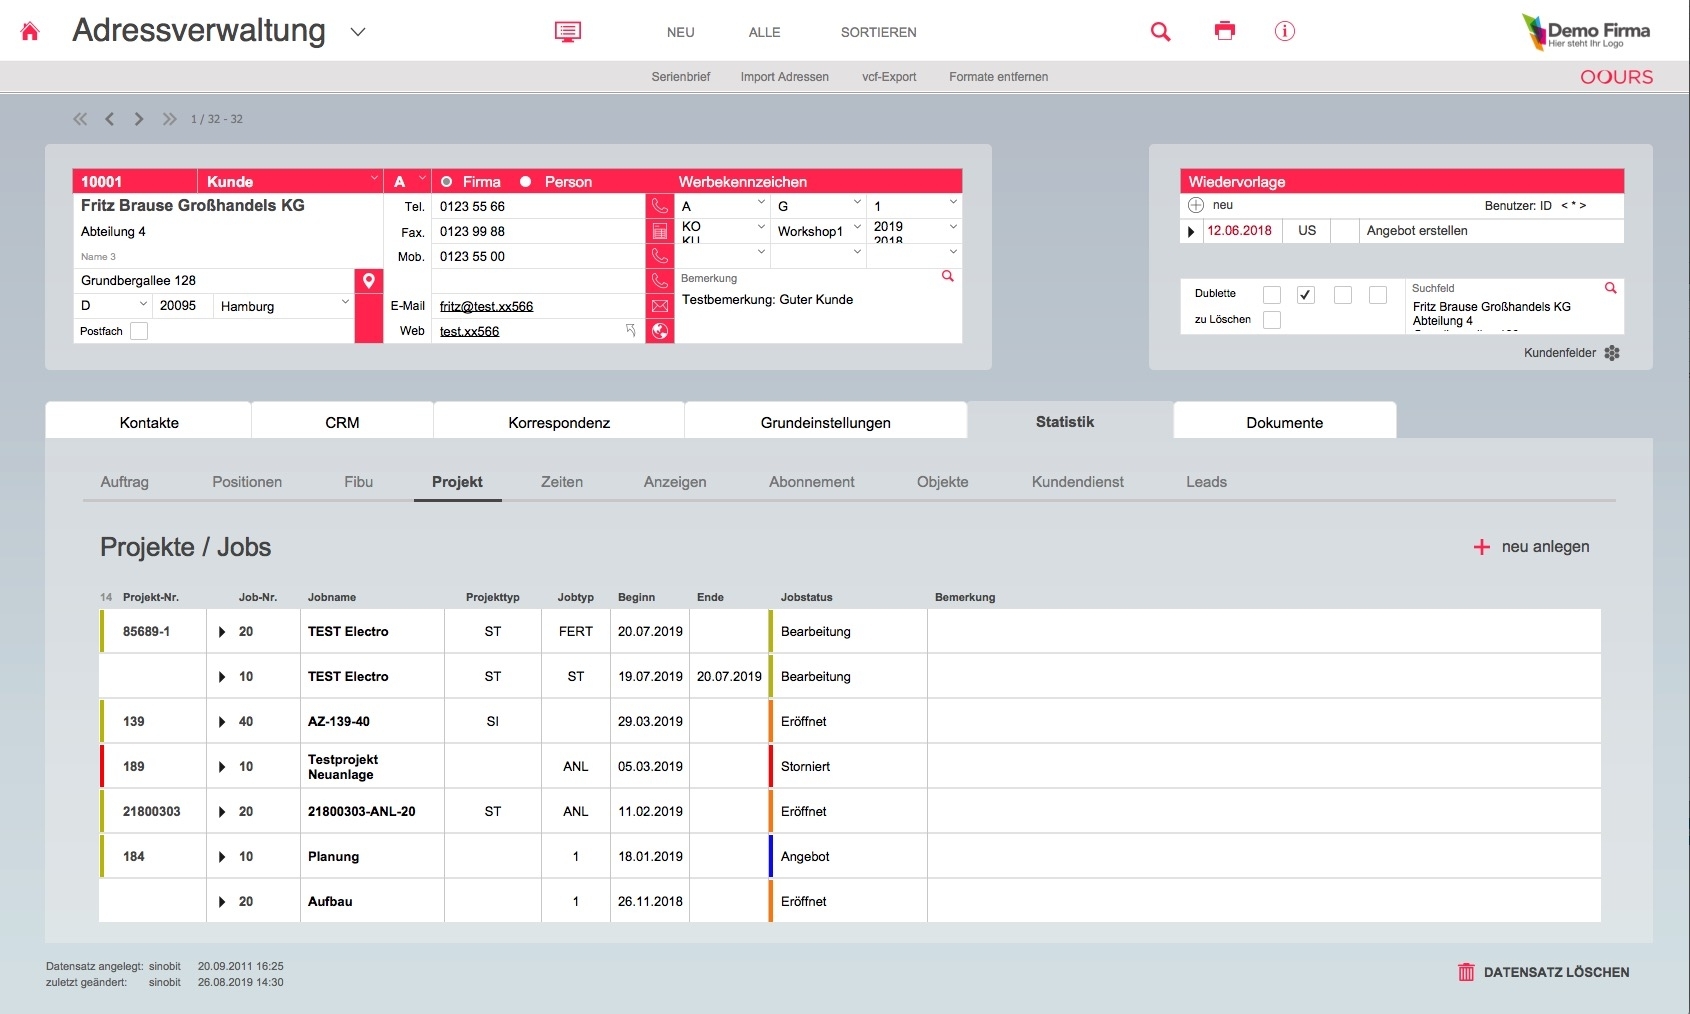Tick the zu Löschen checkbox
Viewport: 1690px width, 1014px height.
tap(1272, 320)
